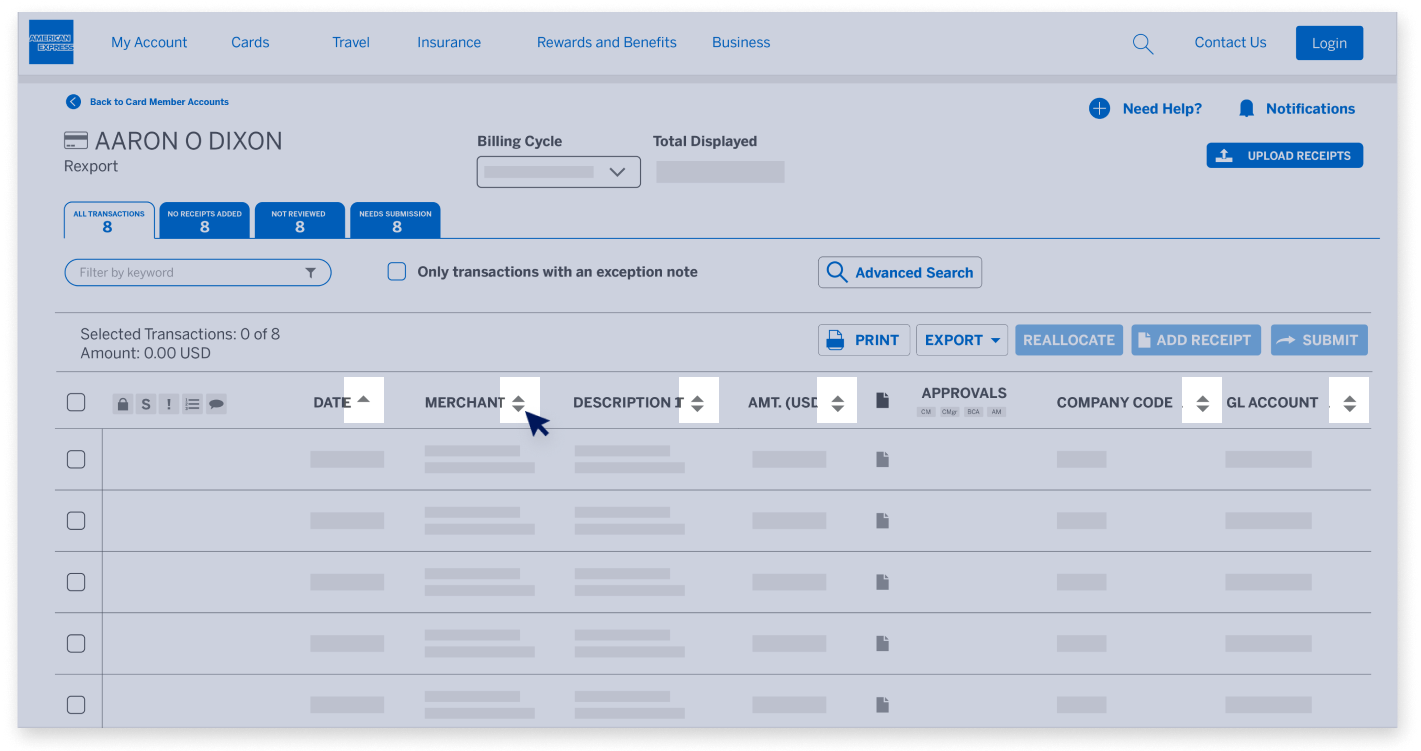
Task: Open the comment speech bubble icon in header row
Action: pyautogui.click(x=215, y=403)
